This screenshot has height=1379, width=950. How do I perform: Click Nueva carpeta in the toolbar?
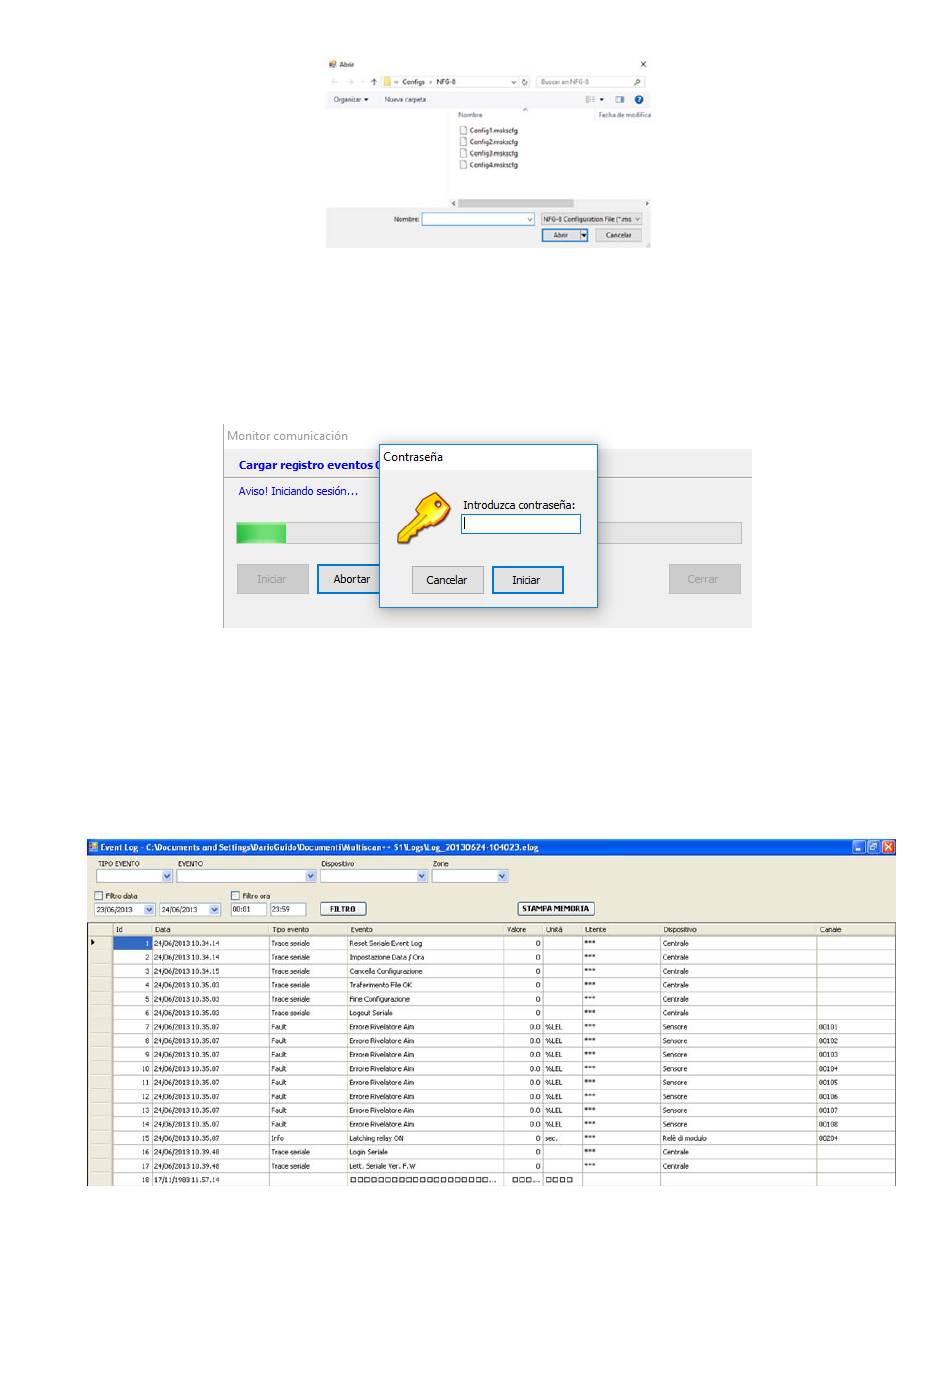(x=405, y=99)
